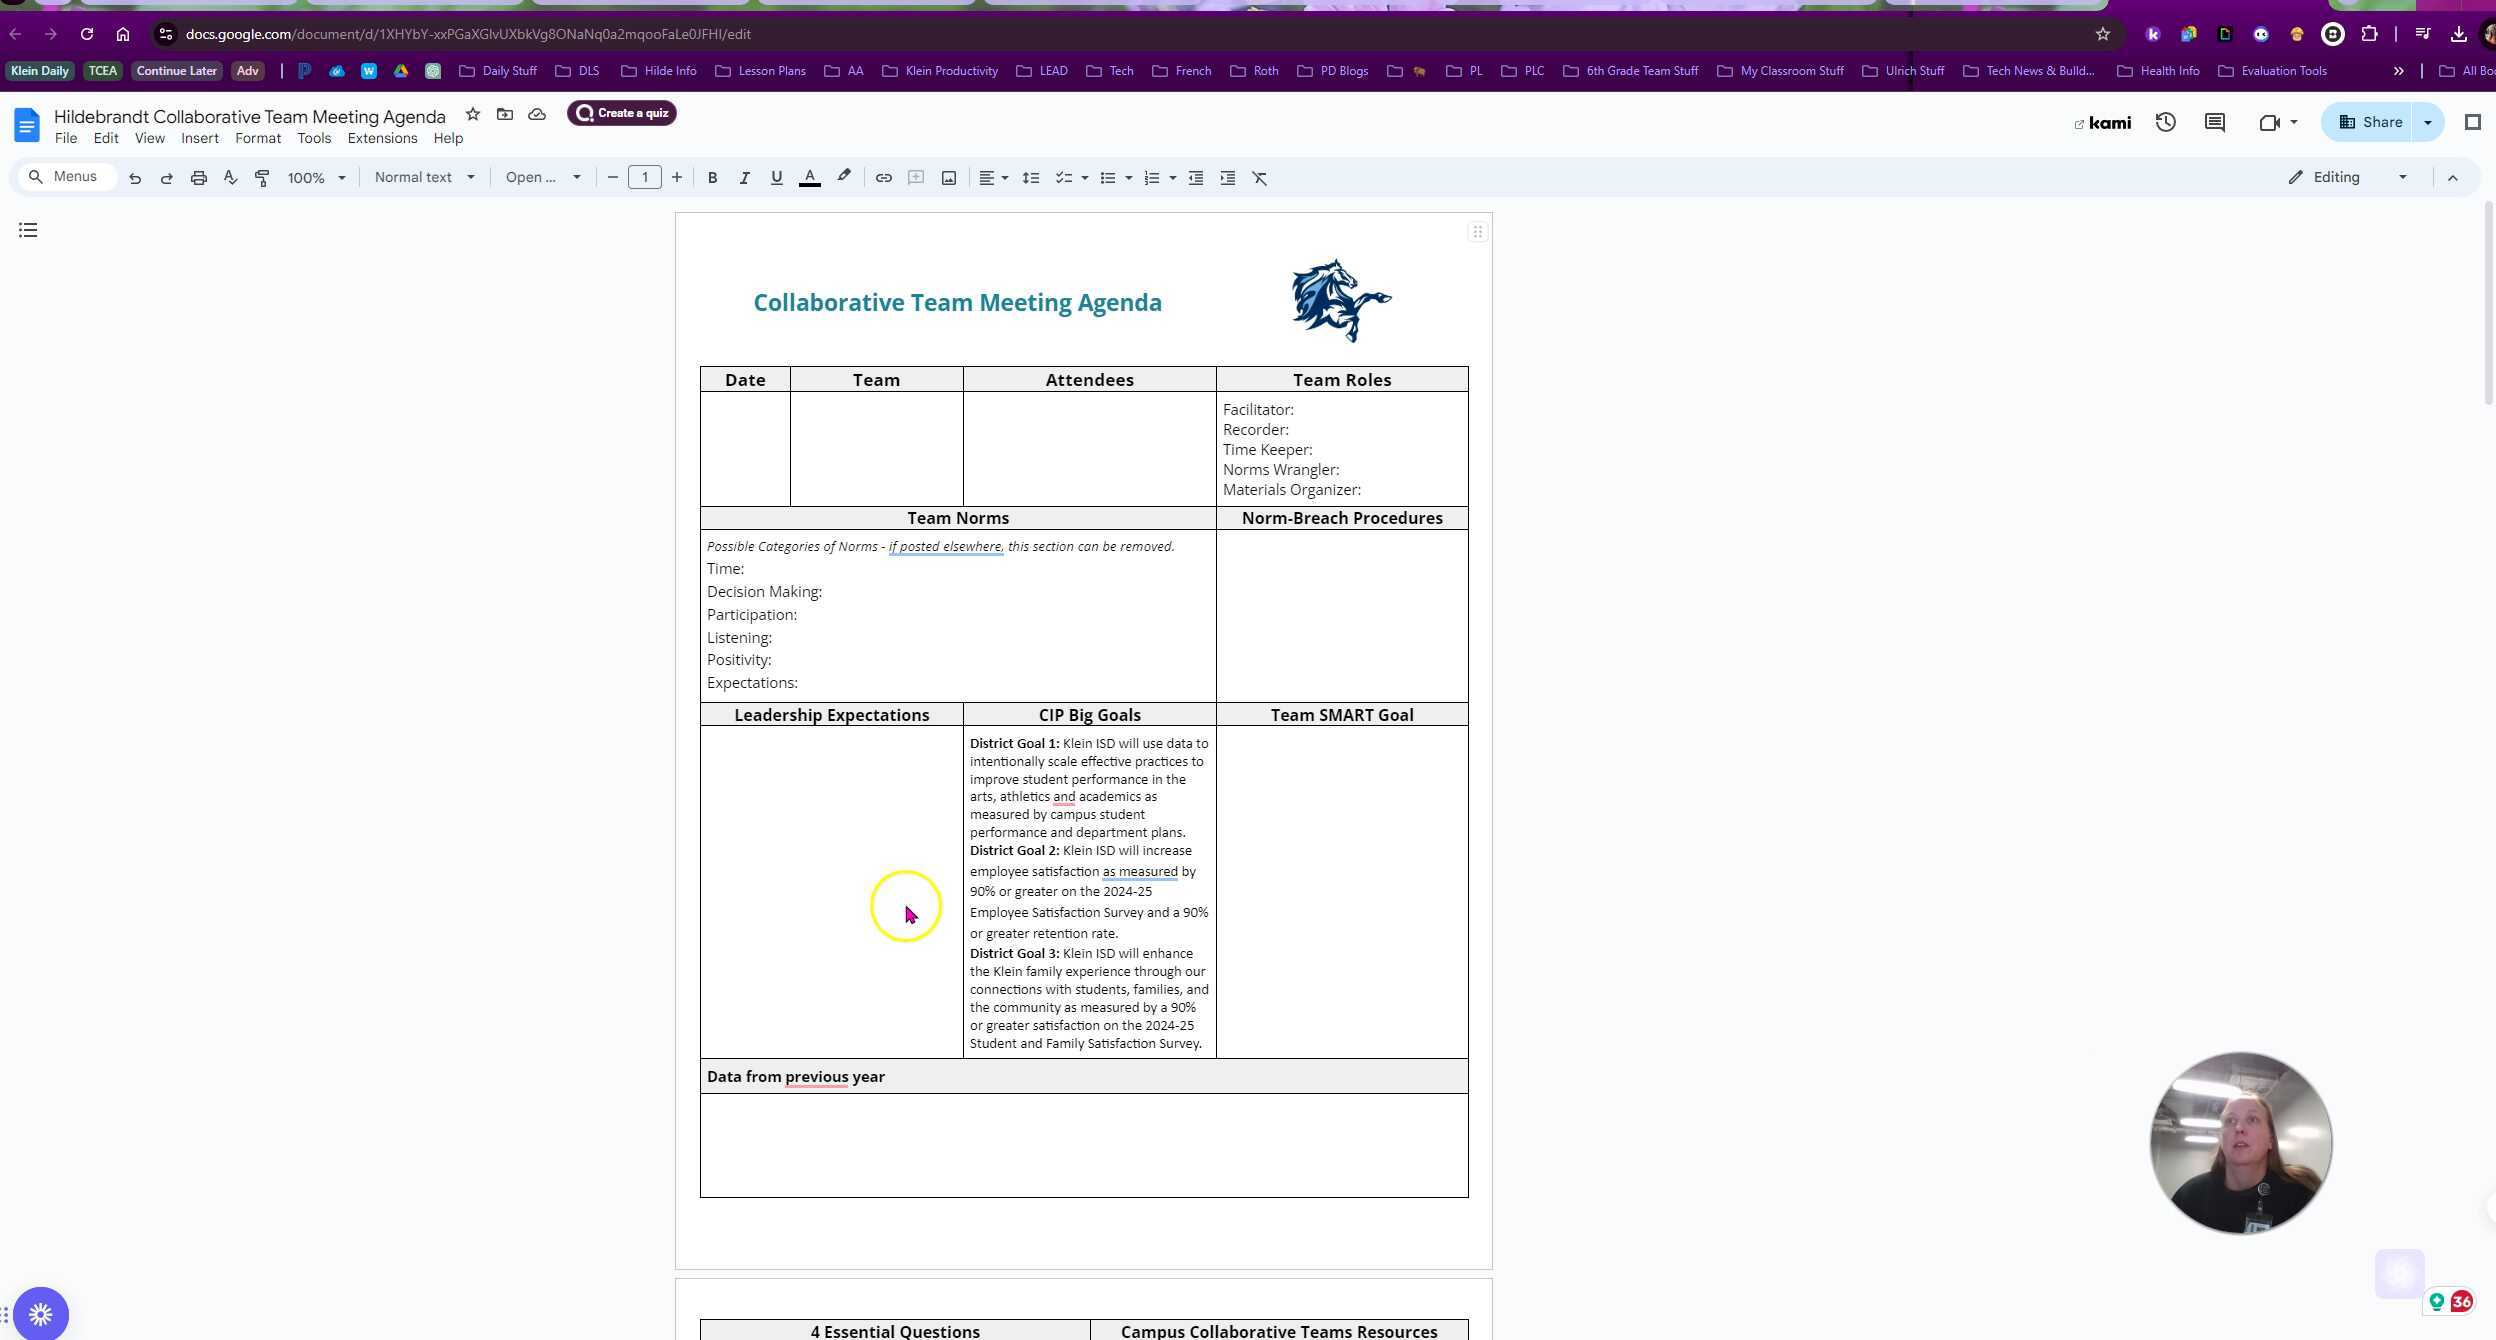This screenshot has height=1340, width=2496.
Task: Open version history clock icon
Action: 2166,122
